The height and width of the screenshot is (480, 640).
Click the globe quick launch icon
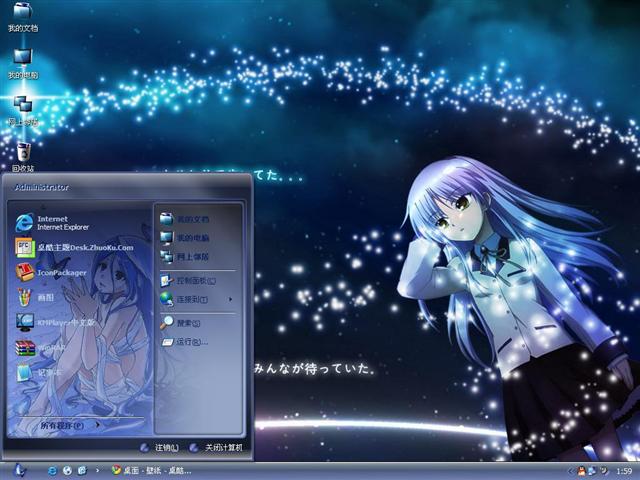click(x=67, y=471)
